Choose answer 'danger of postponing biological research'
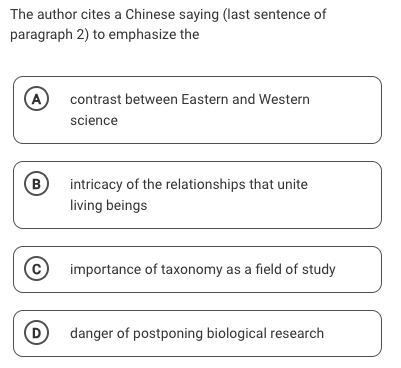Screen dimensions: 401x368 pos(197,334)
